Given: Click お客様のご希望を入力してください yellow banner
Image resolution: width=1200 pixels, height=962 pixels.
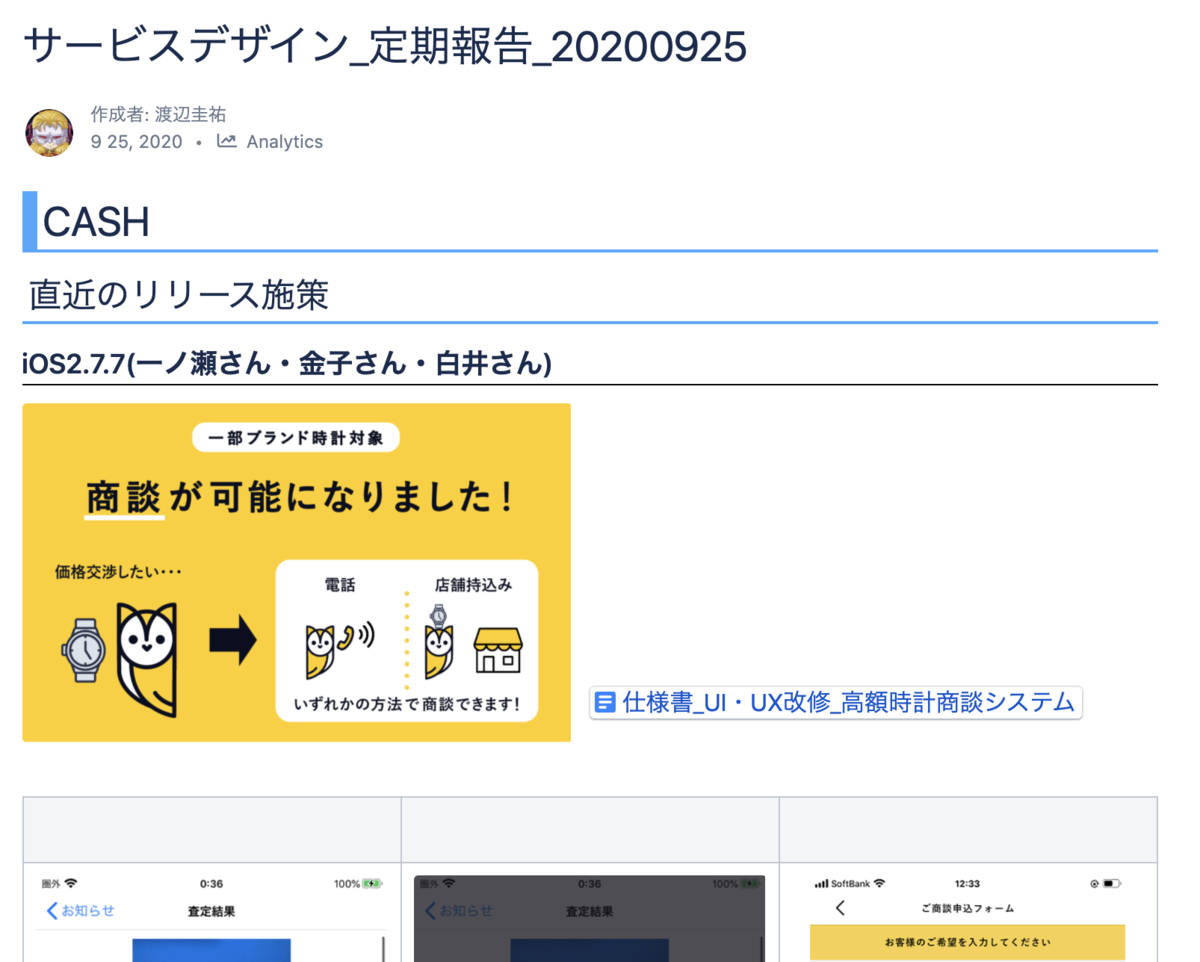Looking at the screenshot, I should (968, 942).
